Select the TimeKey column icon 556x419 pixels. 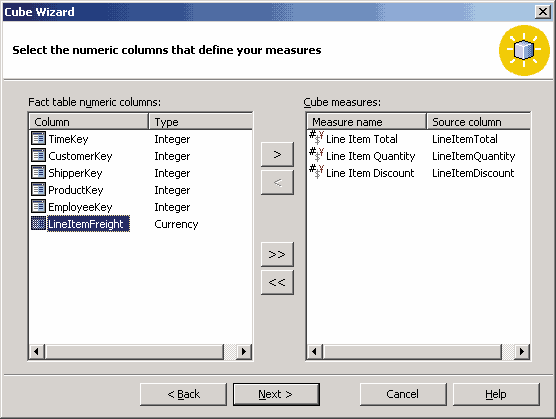38,139
